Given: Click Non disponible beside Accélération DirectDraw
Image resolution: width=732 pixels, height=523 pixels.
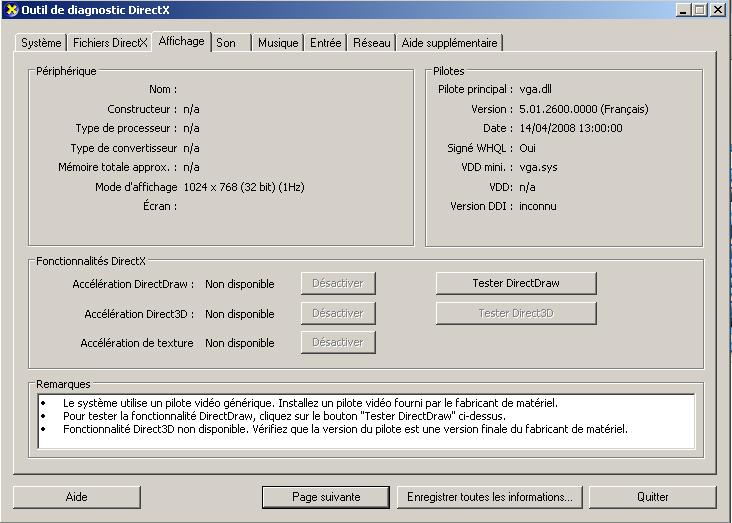Looking at the screenshot, I should point(239,284).
